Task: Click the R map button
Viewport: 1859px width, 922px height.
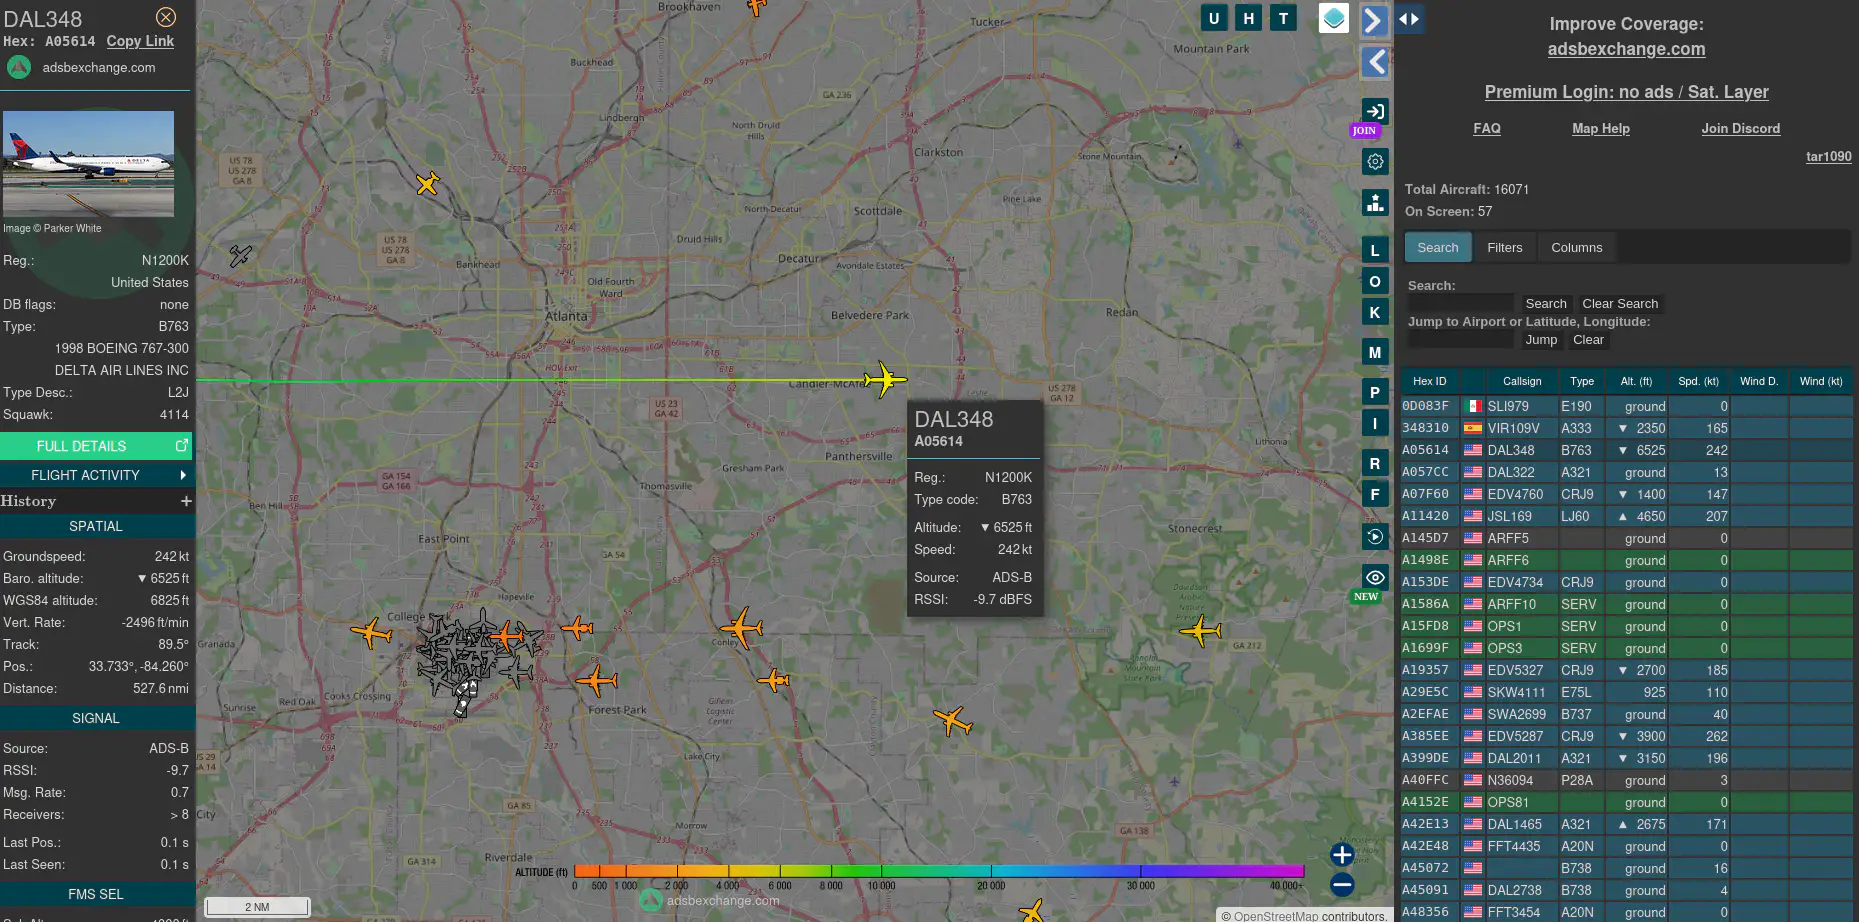Action: point(1375,463)
